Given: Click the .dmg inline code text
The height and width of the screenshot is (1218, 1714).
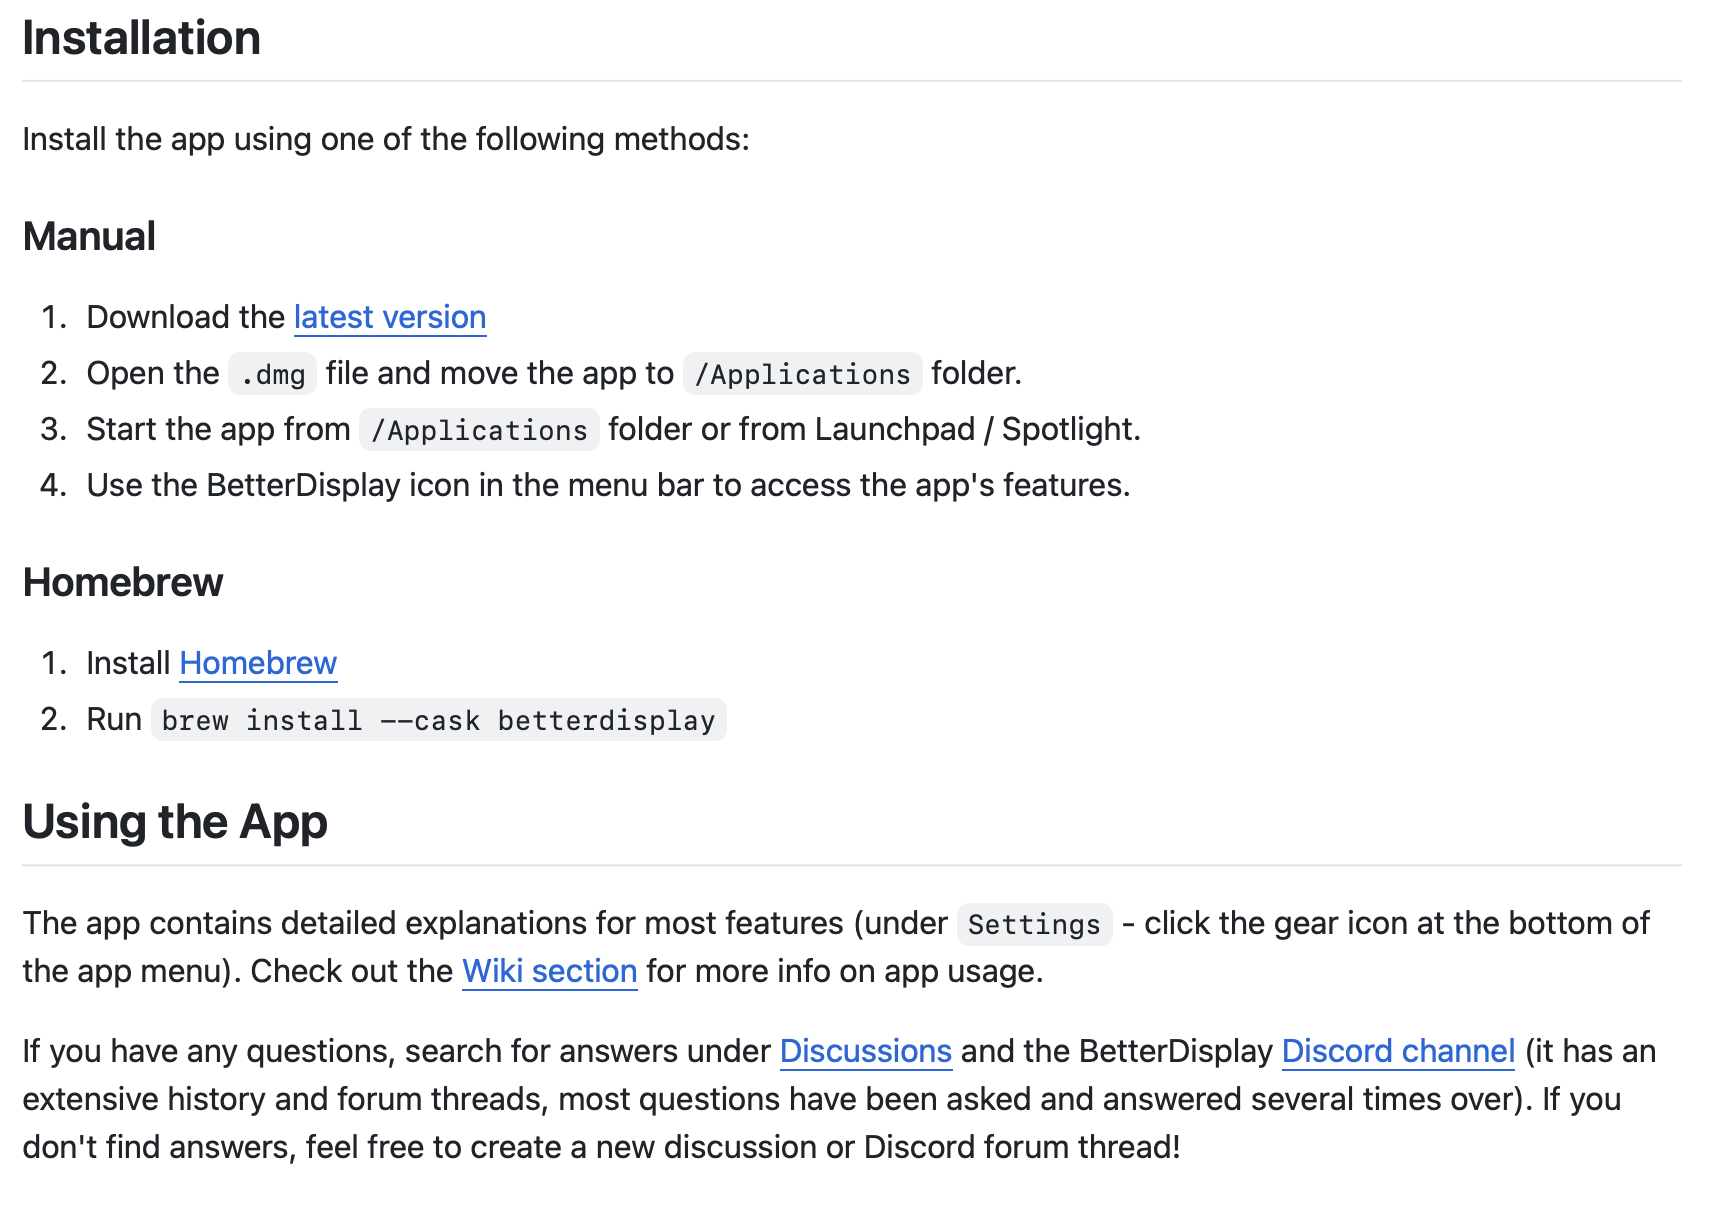Looking at the screenshot, I should [273, 374].
